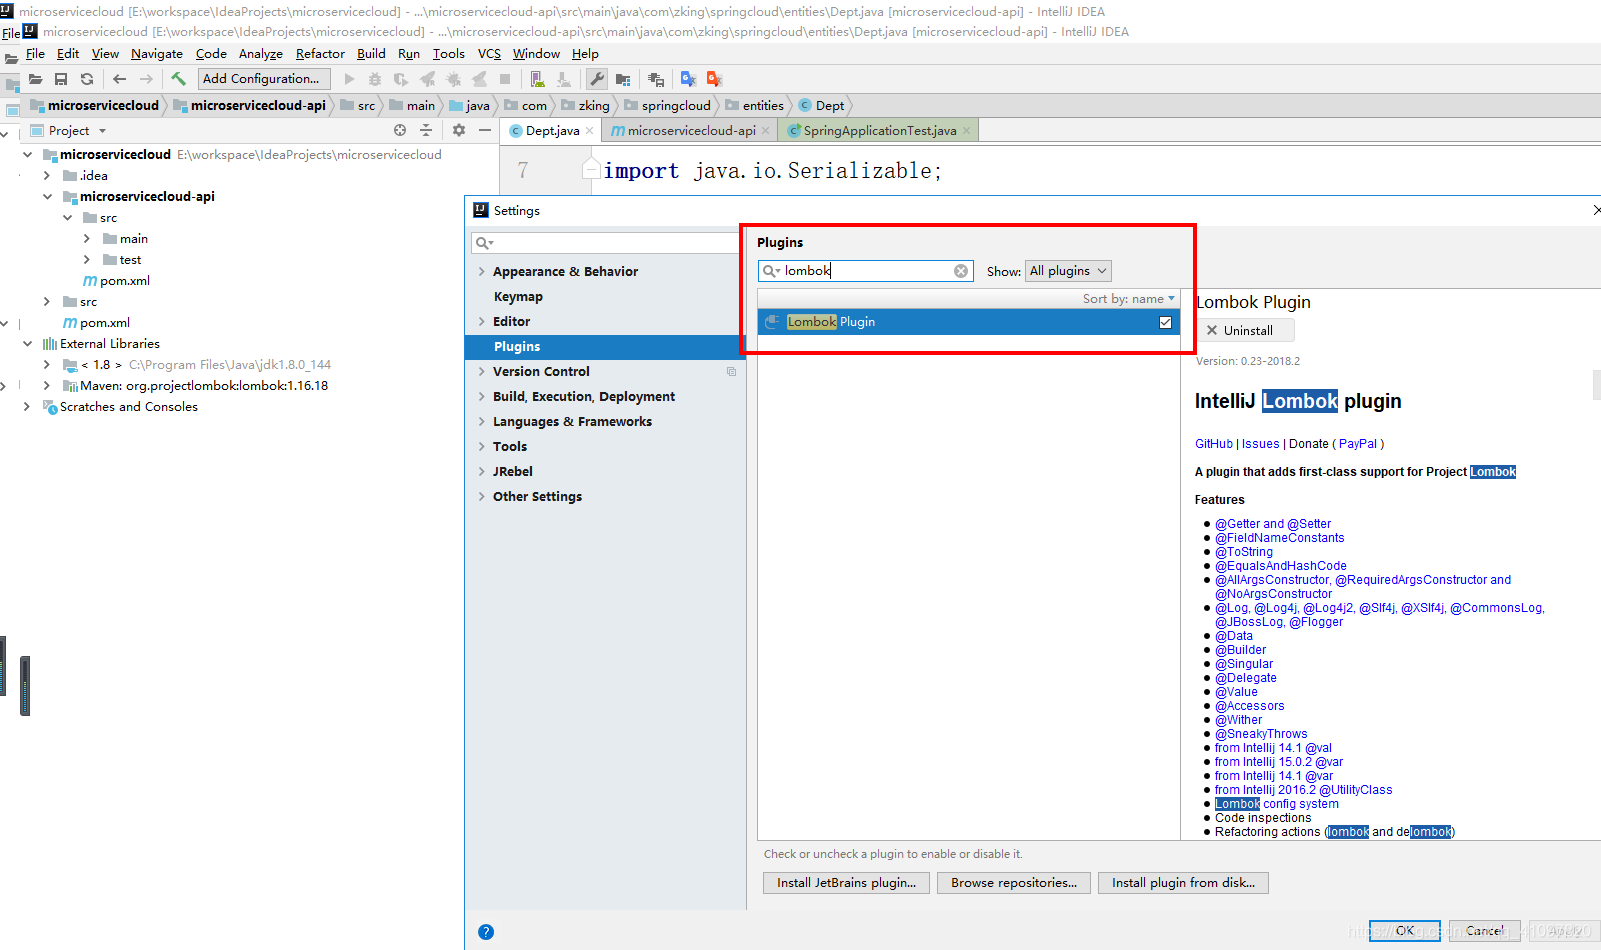This screenshot has width=1601, height=950.
Task: Open the Refactor menu
Action: [320, 54]
